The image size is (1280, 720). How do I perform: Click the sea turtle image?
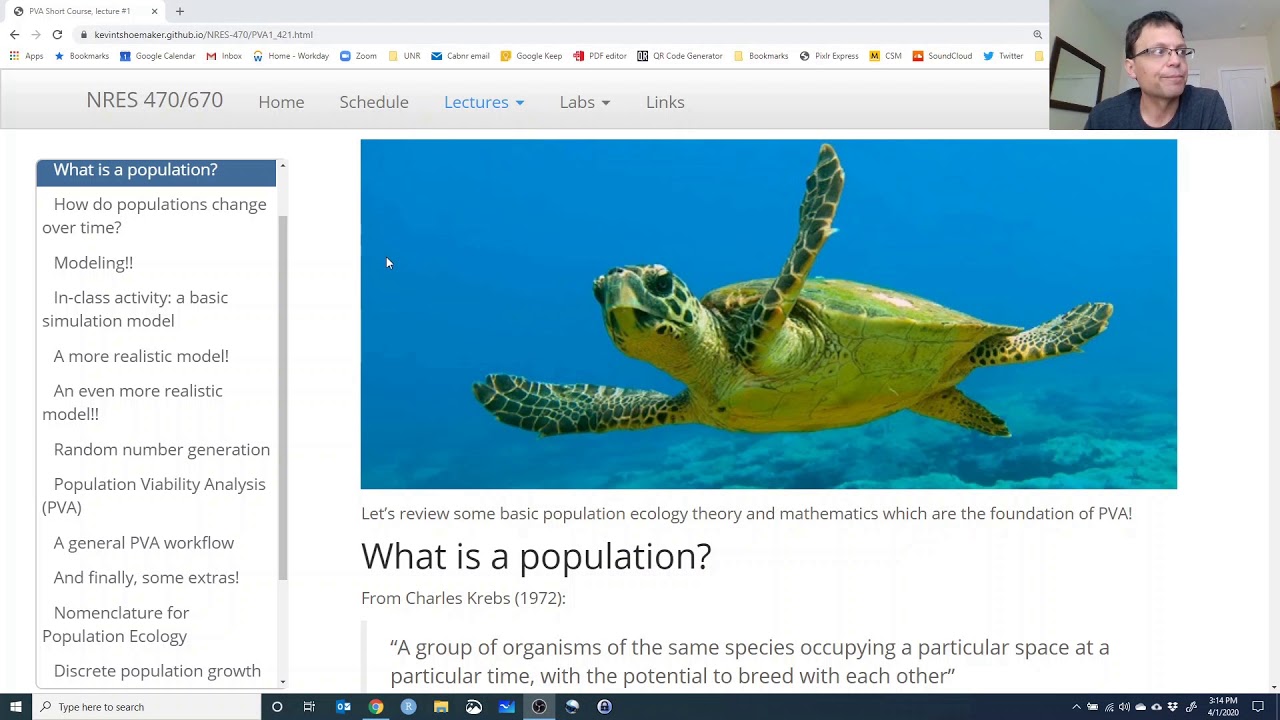click(x=768, y=314)
